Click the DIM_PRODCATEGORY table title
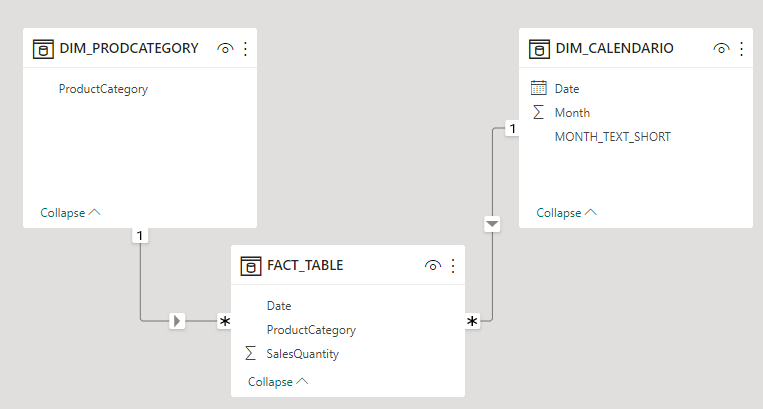The image size is (763, 409). [x=129, y=49]
